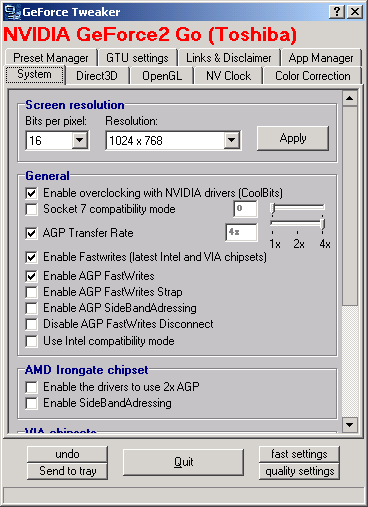Click the 4x label under AGP slider
The height and width of the screenshot is (507, 368).
click(x=325, y=244)
